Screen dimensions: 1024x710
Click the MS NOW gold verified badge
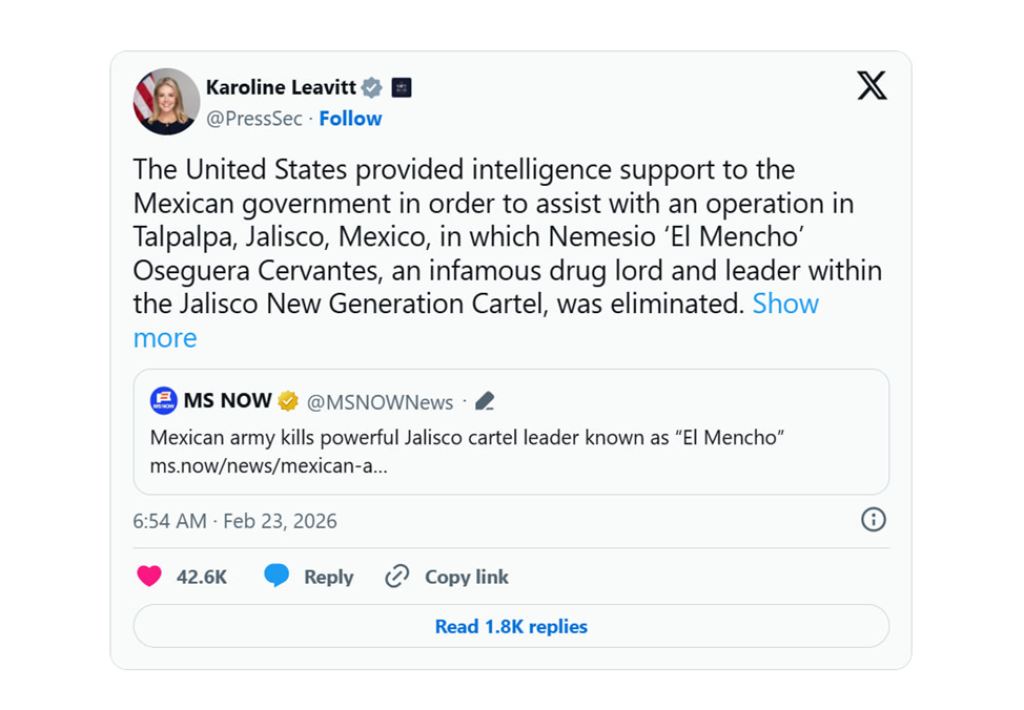pos(288,401)
